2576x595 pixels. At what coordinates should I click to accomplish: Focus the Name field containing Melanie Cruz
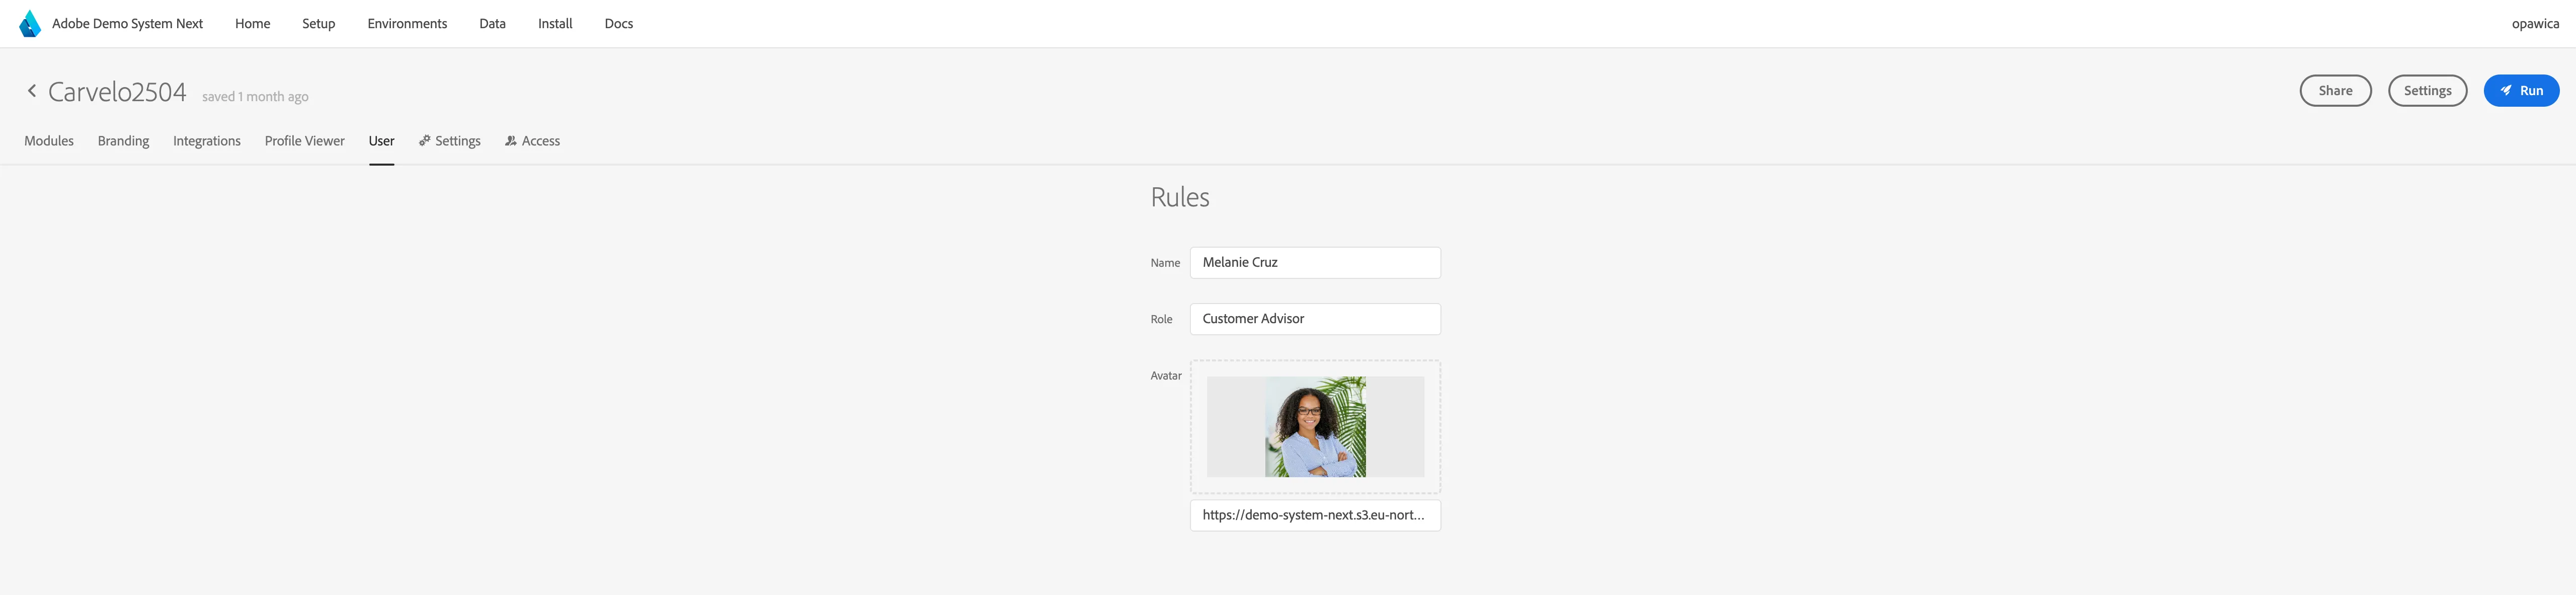[x=1315, y=263]
